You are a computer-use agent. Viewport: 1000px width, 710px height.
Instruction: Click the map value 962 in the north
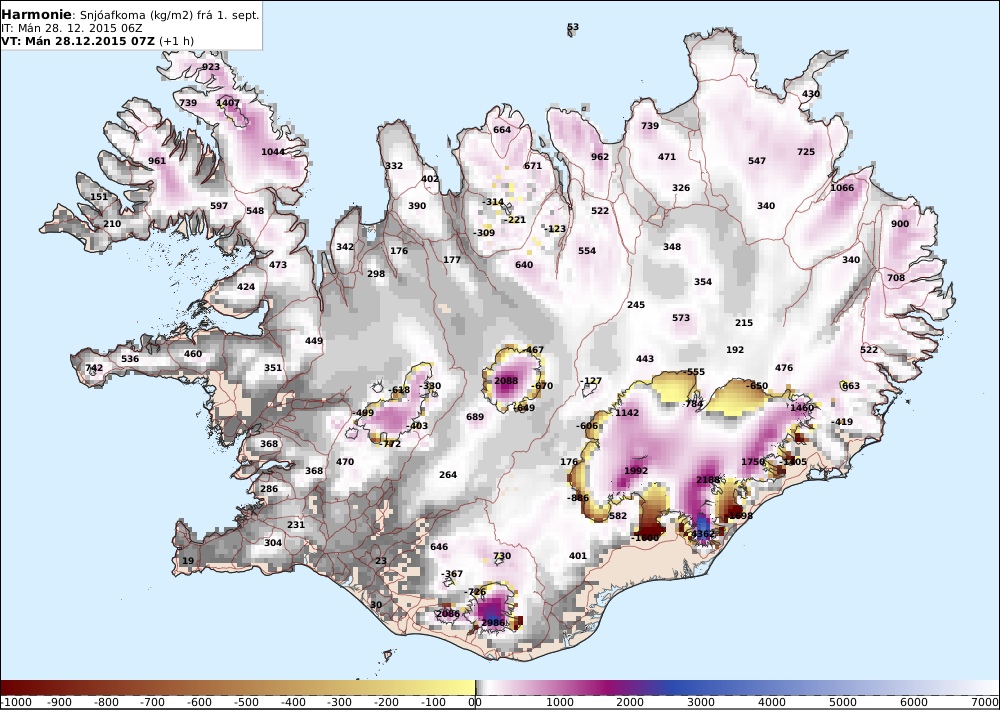[x=599, y=156]
